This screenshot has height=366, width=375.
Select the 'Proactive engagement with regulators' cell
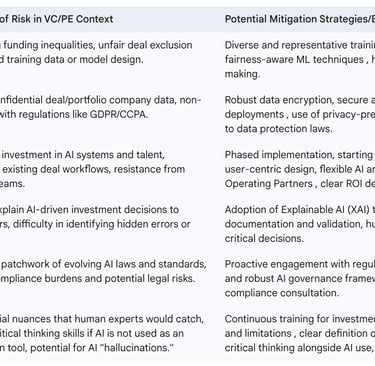(x=300, y=279)
